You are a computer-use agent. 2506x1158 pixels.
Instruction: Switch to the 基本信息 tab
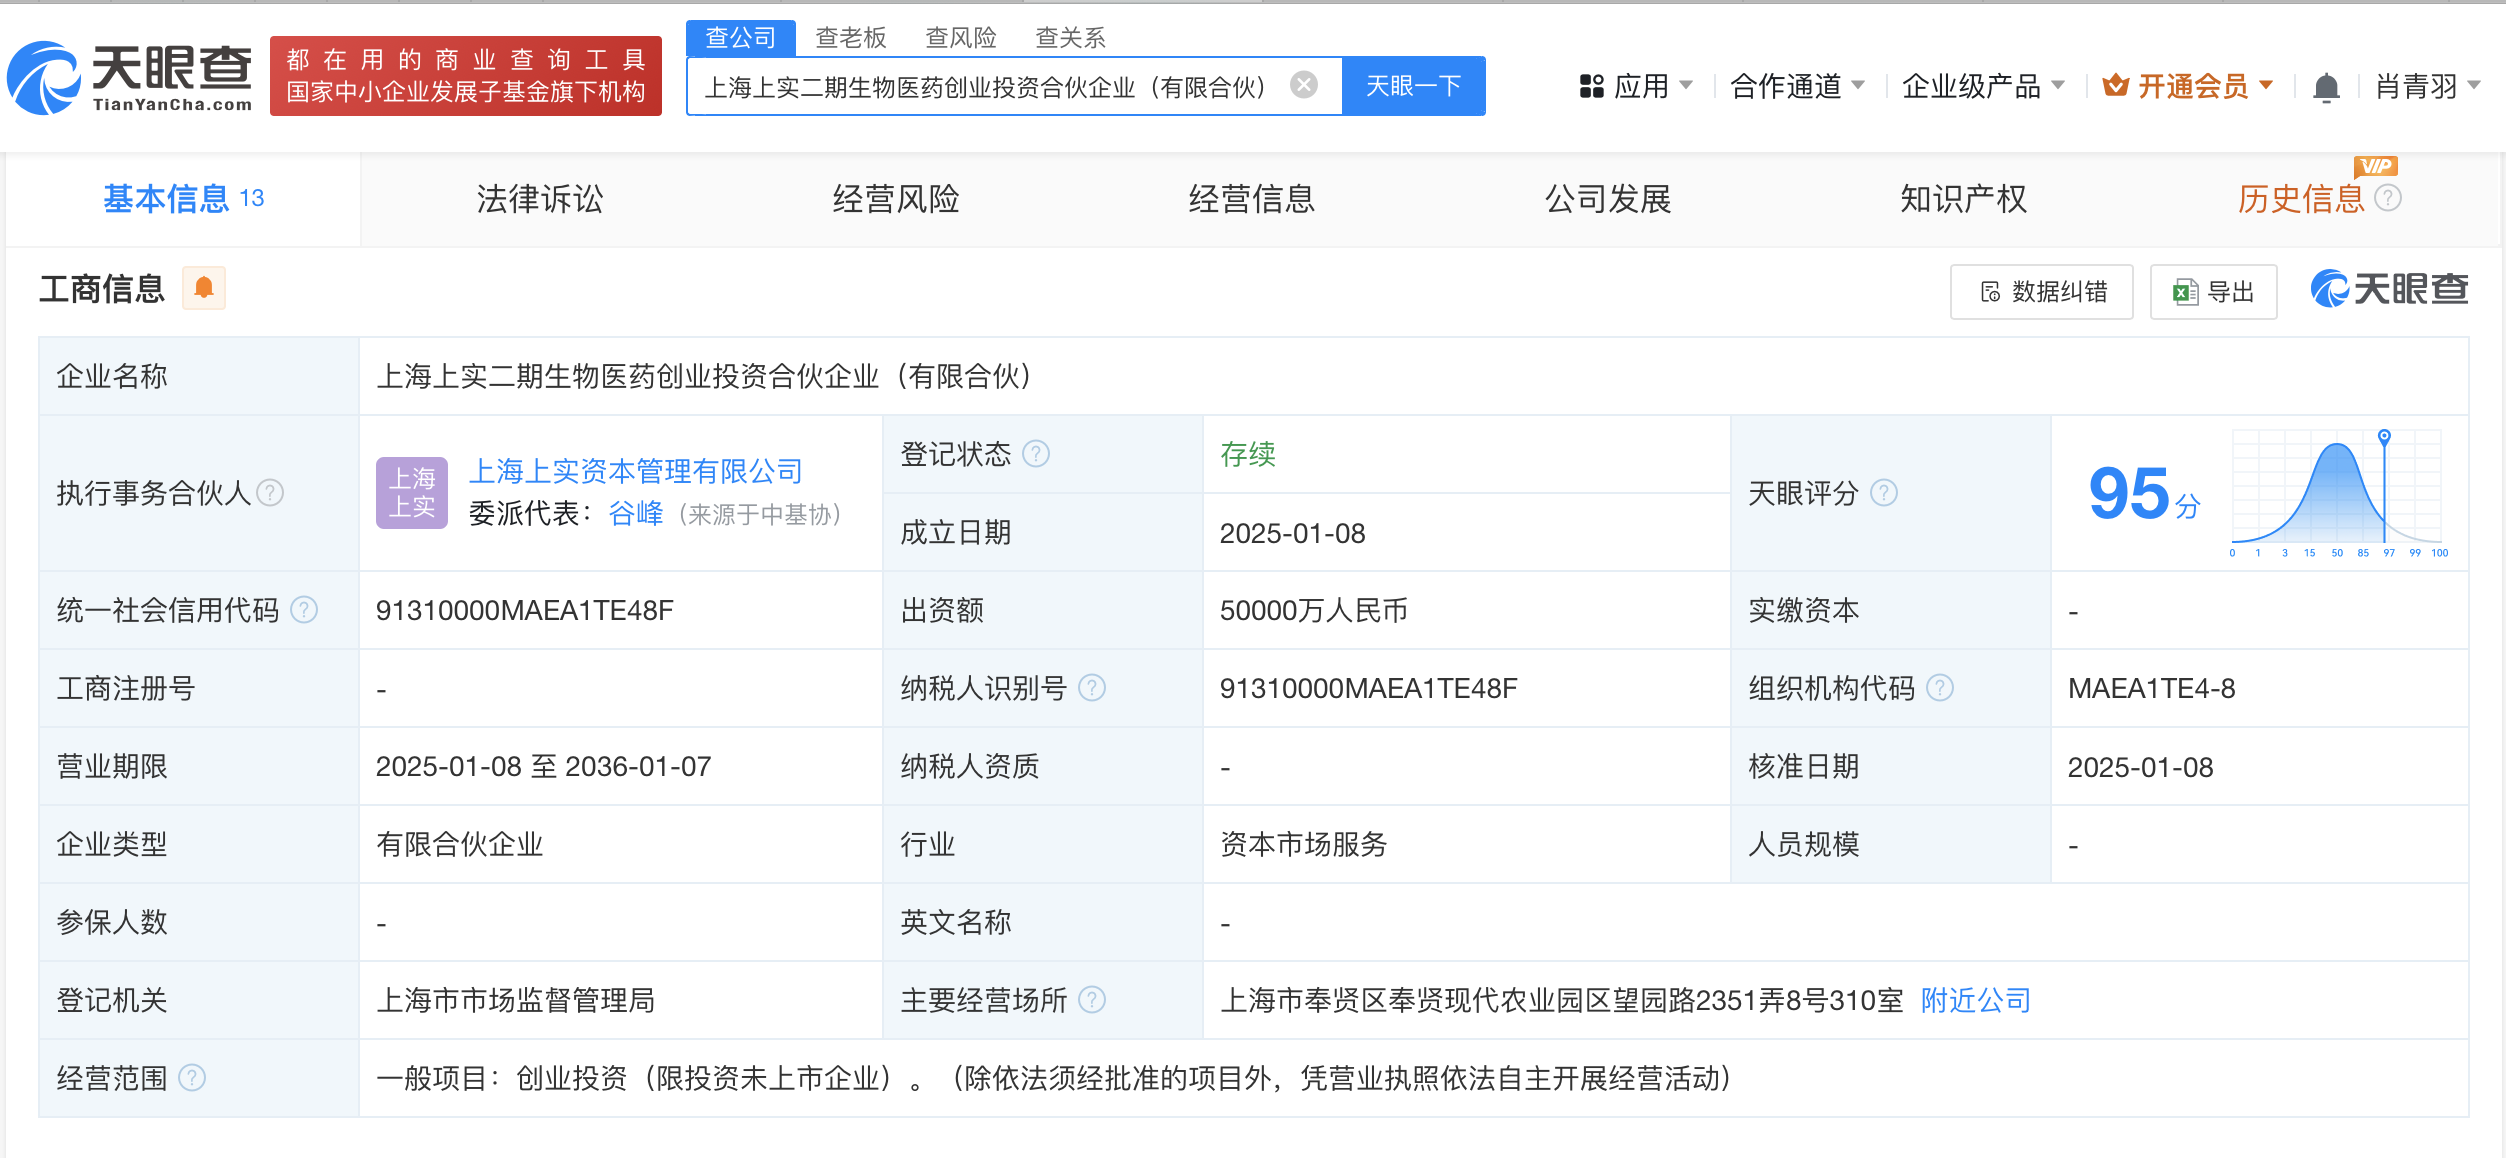pyautogui.click(x=184, y=199)
